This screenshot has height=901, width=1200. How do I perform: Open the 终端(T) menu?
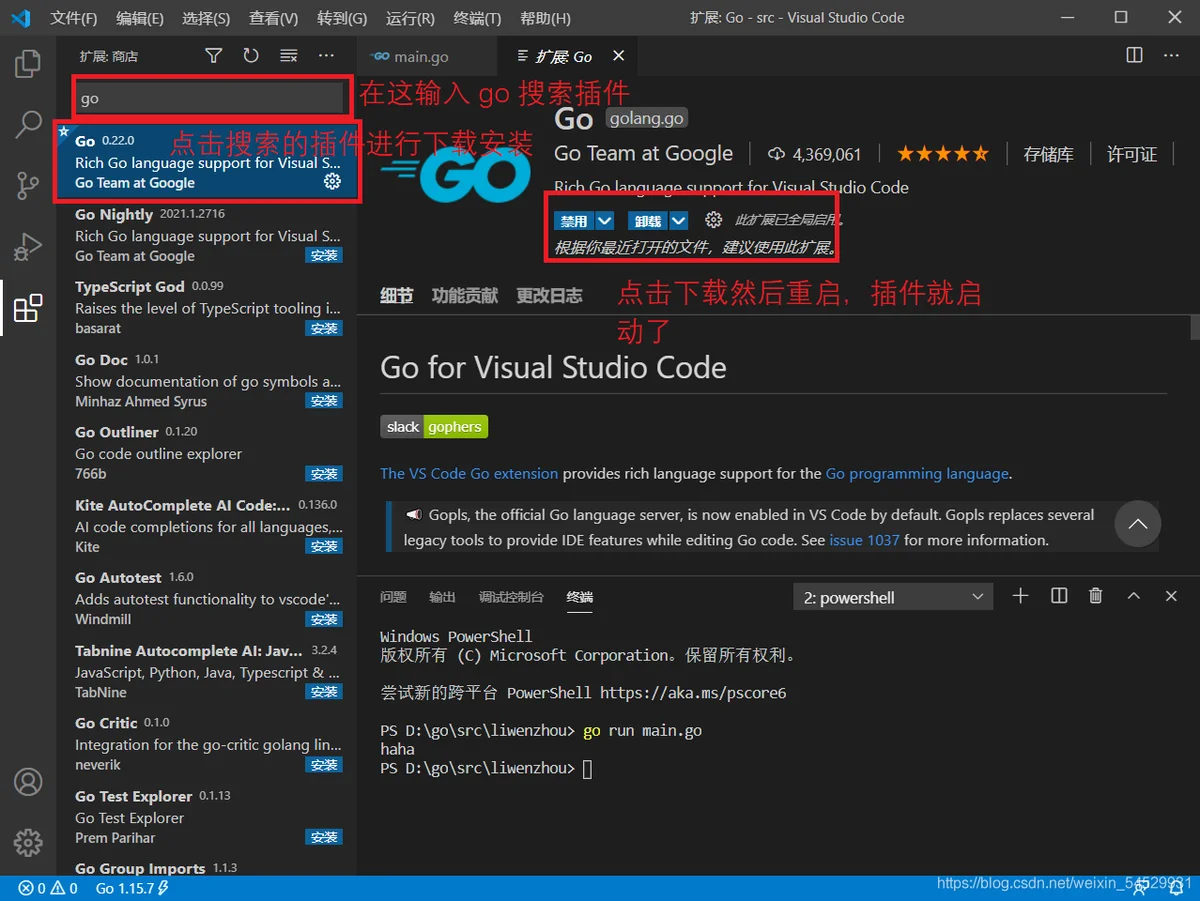pos(477,18)
